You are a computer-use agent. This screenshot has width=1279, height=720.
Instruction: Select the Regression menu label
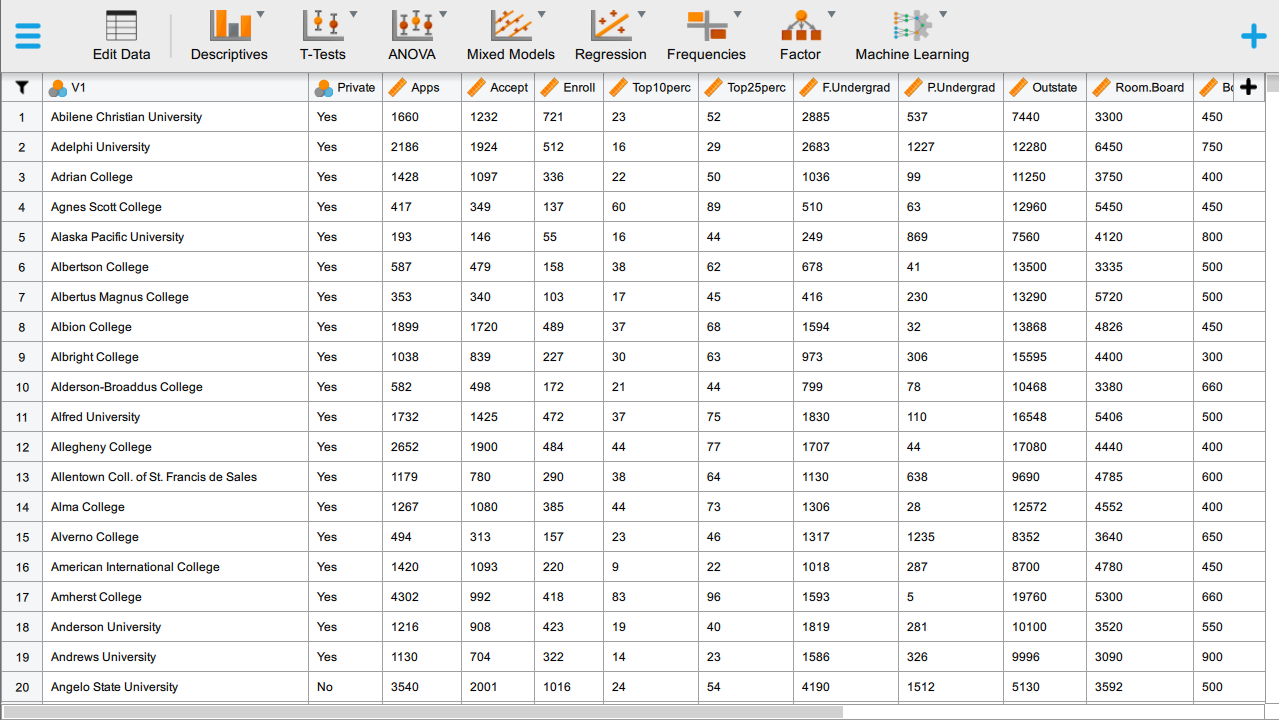pos(611,55)
